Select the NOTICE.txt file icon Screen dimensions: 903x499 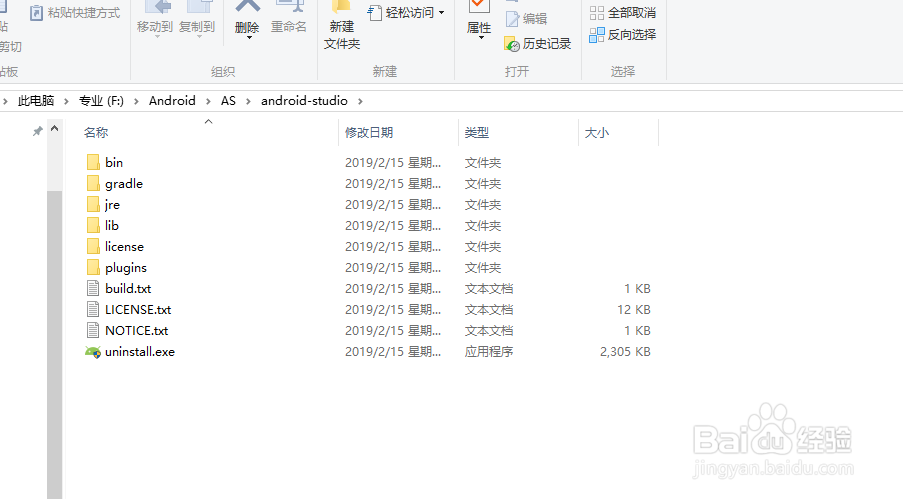(93, 330)
